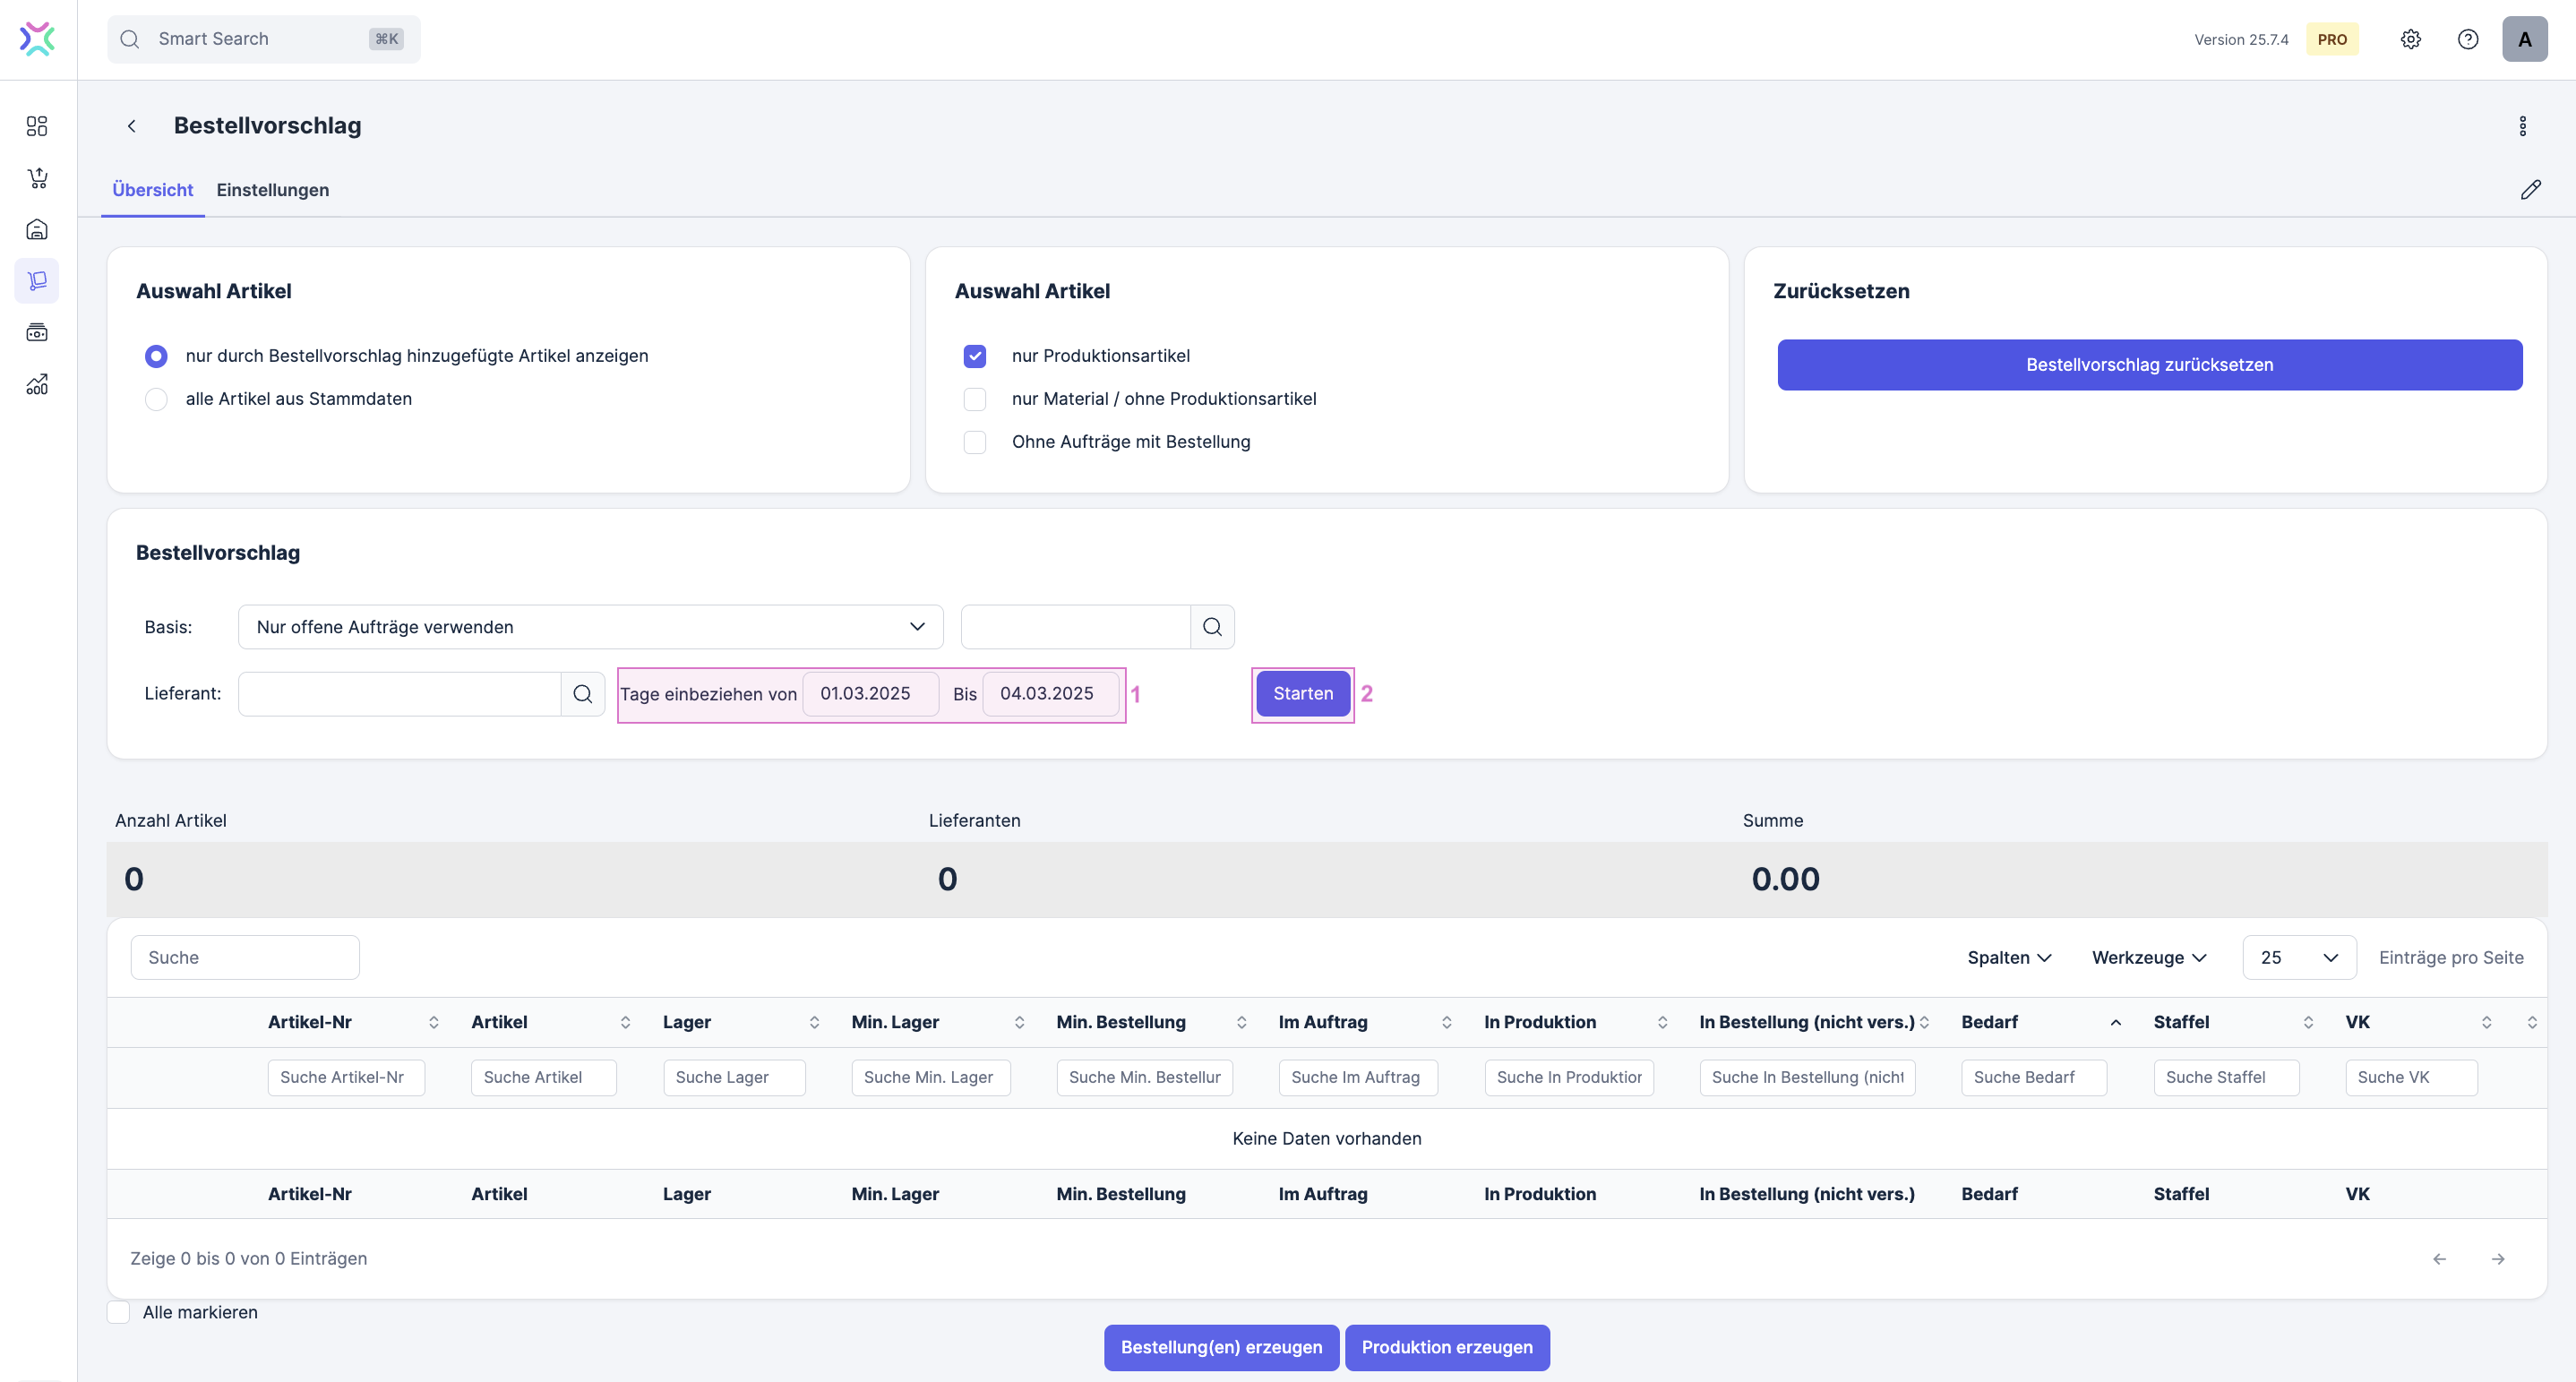Viewport: 2576px width, 1382px height.
Task: Click the shopping cart sidebar icon
Action: click(x=37, y=178)
